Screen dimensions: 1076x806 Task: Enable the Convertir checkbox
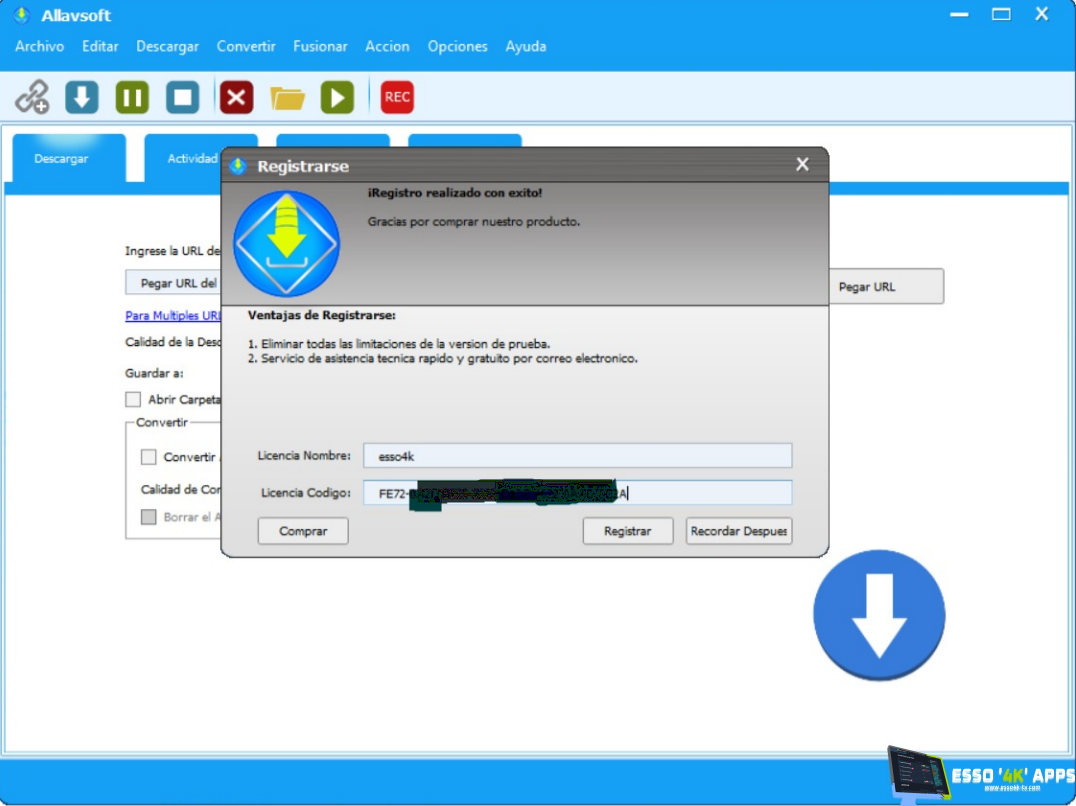pyautogui.click(x=149, y=457)
